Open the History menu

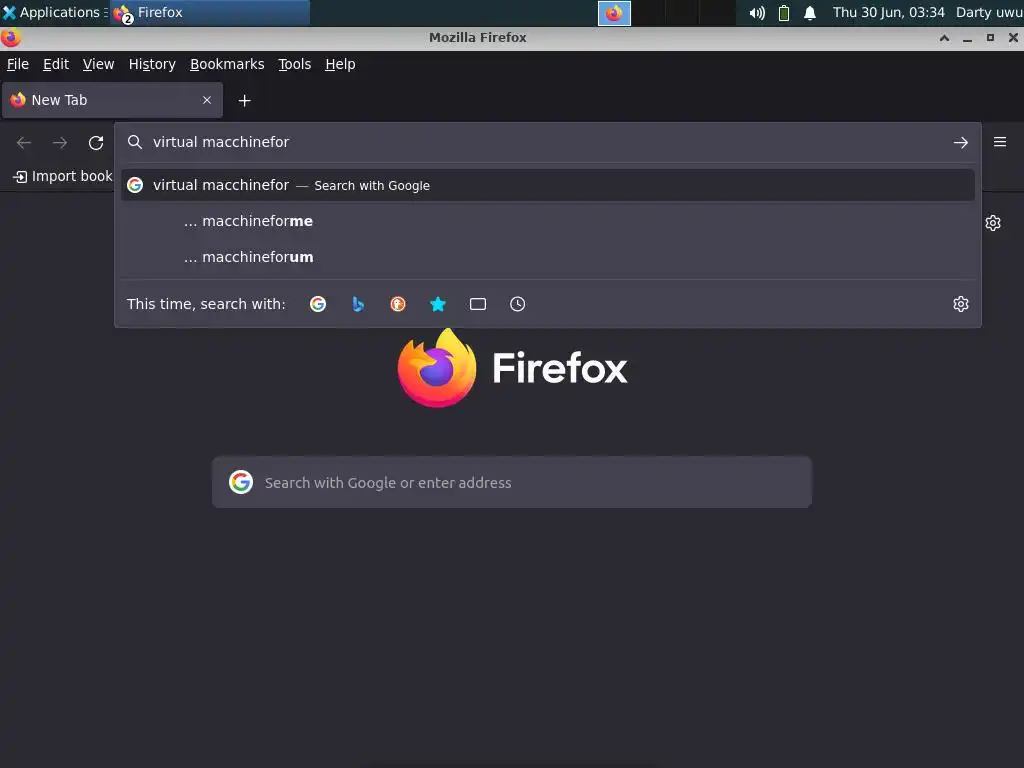pos(152,64)
